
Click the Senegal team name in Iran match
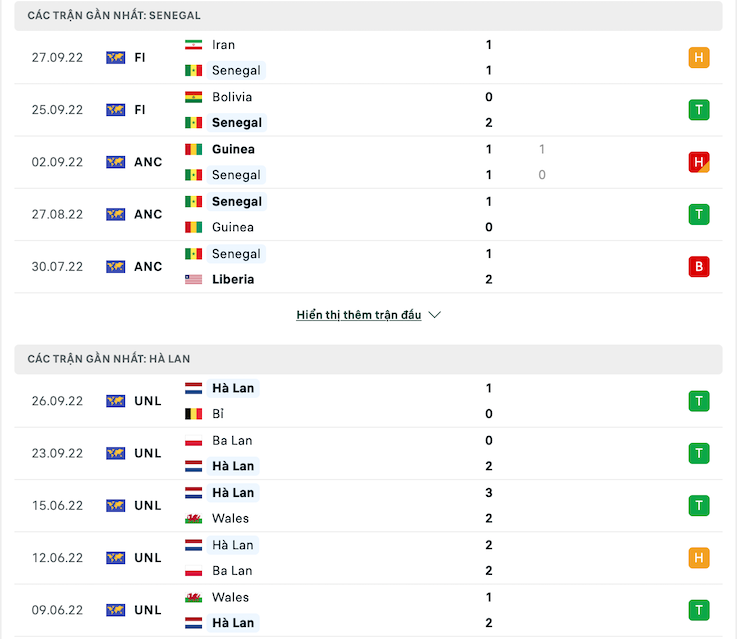click(236, 71)
